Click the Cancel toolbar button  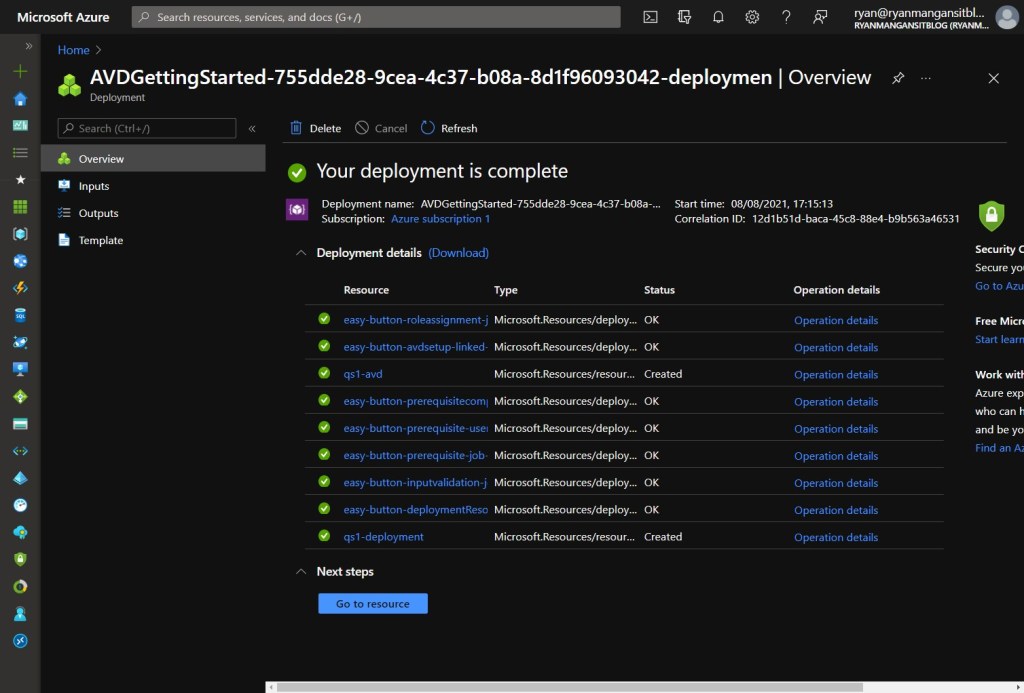(381, 128)
